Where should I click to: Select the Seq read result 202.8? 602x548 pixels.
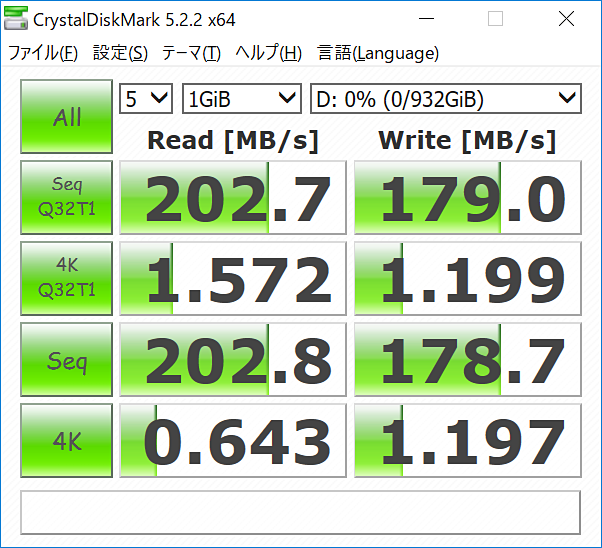[x=233, y=359]
